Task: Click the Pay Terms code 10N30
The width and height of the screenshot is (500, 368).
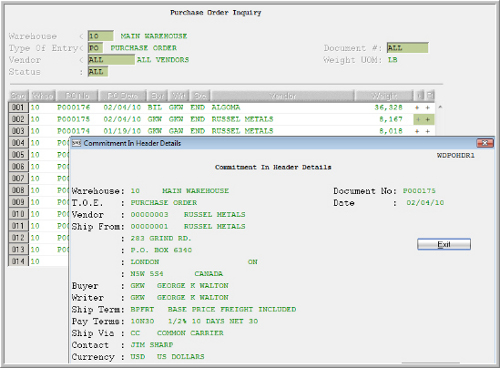Action: [x=142, y=321]
